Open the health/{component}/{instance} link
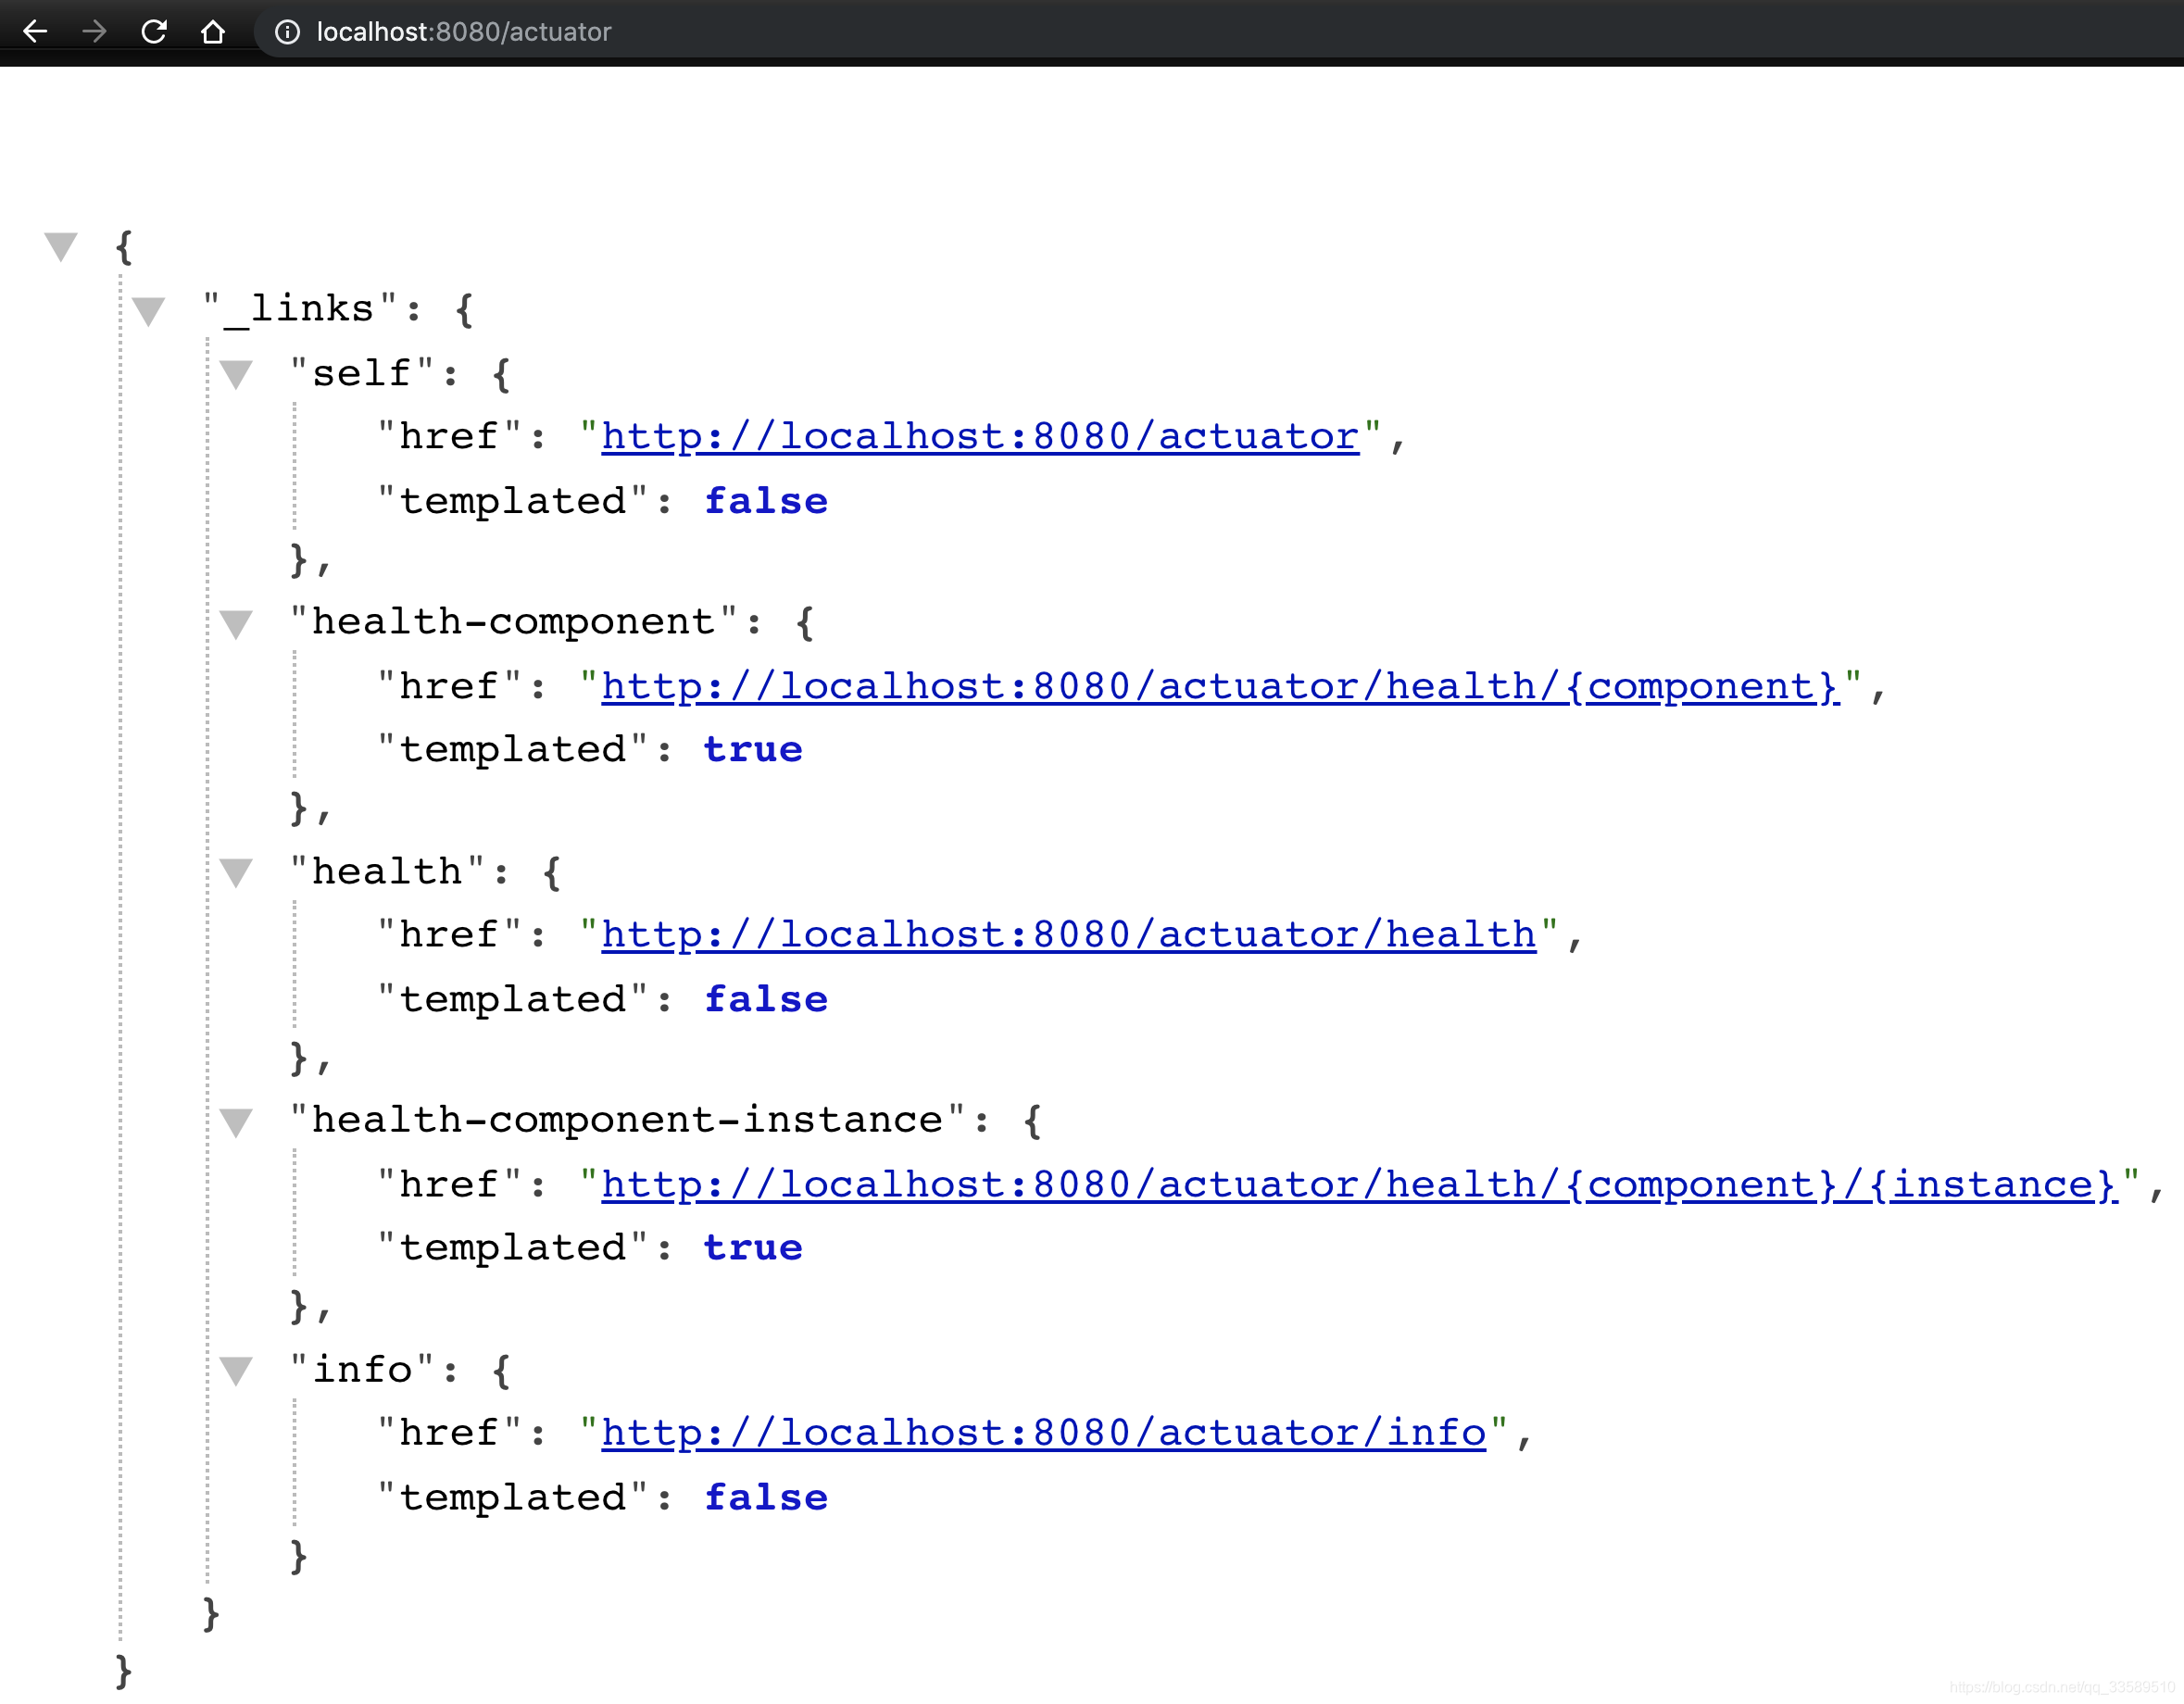The image size is (2184, 1704). point(1358,1184)
